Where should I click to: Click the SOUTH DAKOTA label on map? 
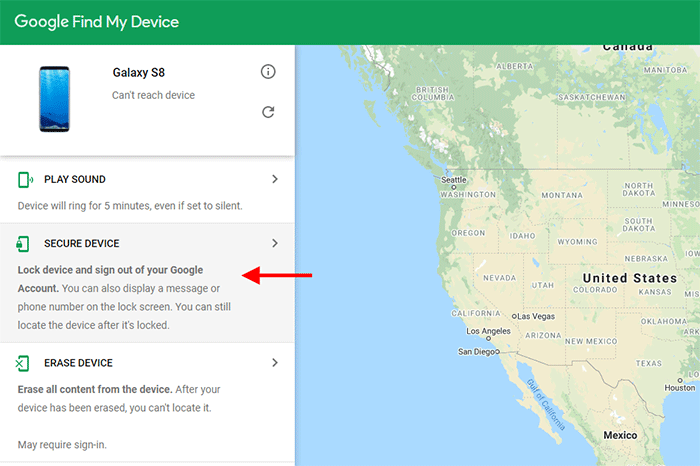click(639, 225)
